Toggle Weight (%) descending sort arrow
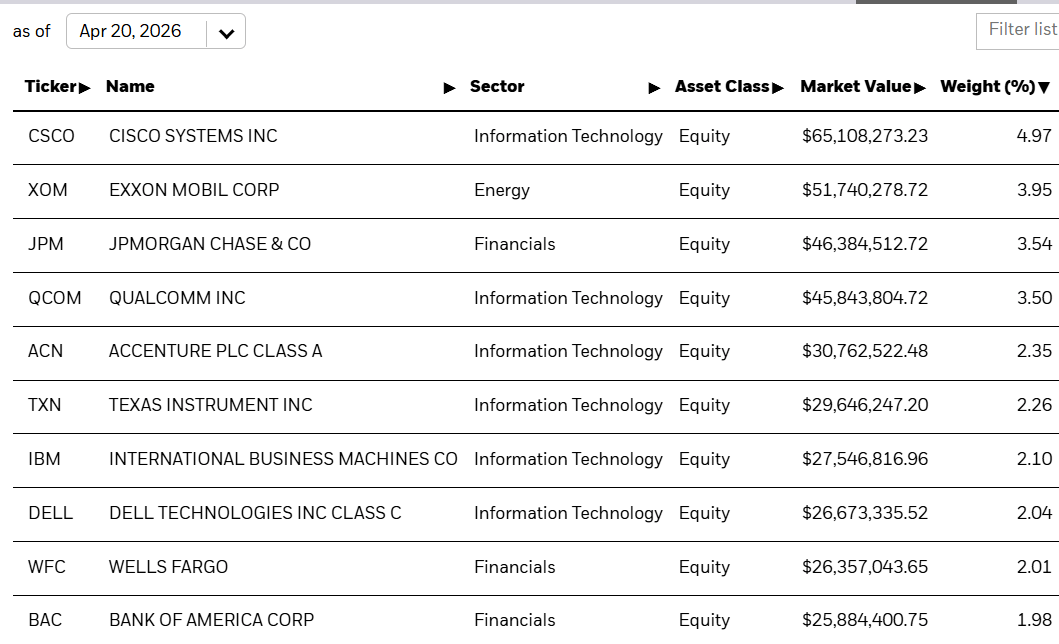Screen dimensions: 1059x644 [x=1044, y=88]
